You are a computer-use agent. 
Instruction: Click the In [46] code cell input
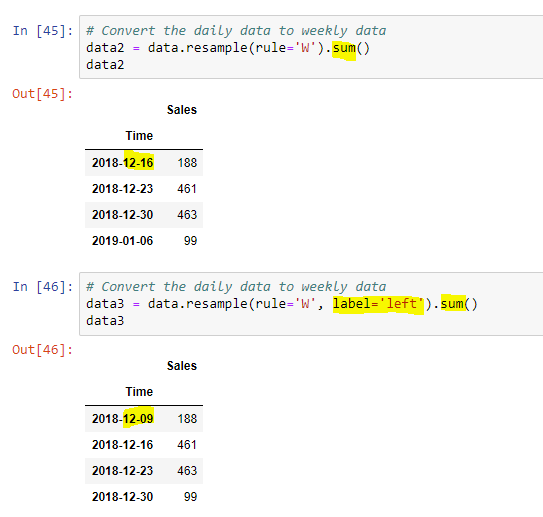(311, 304)
